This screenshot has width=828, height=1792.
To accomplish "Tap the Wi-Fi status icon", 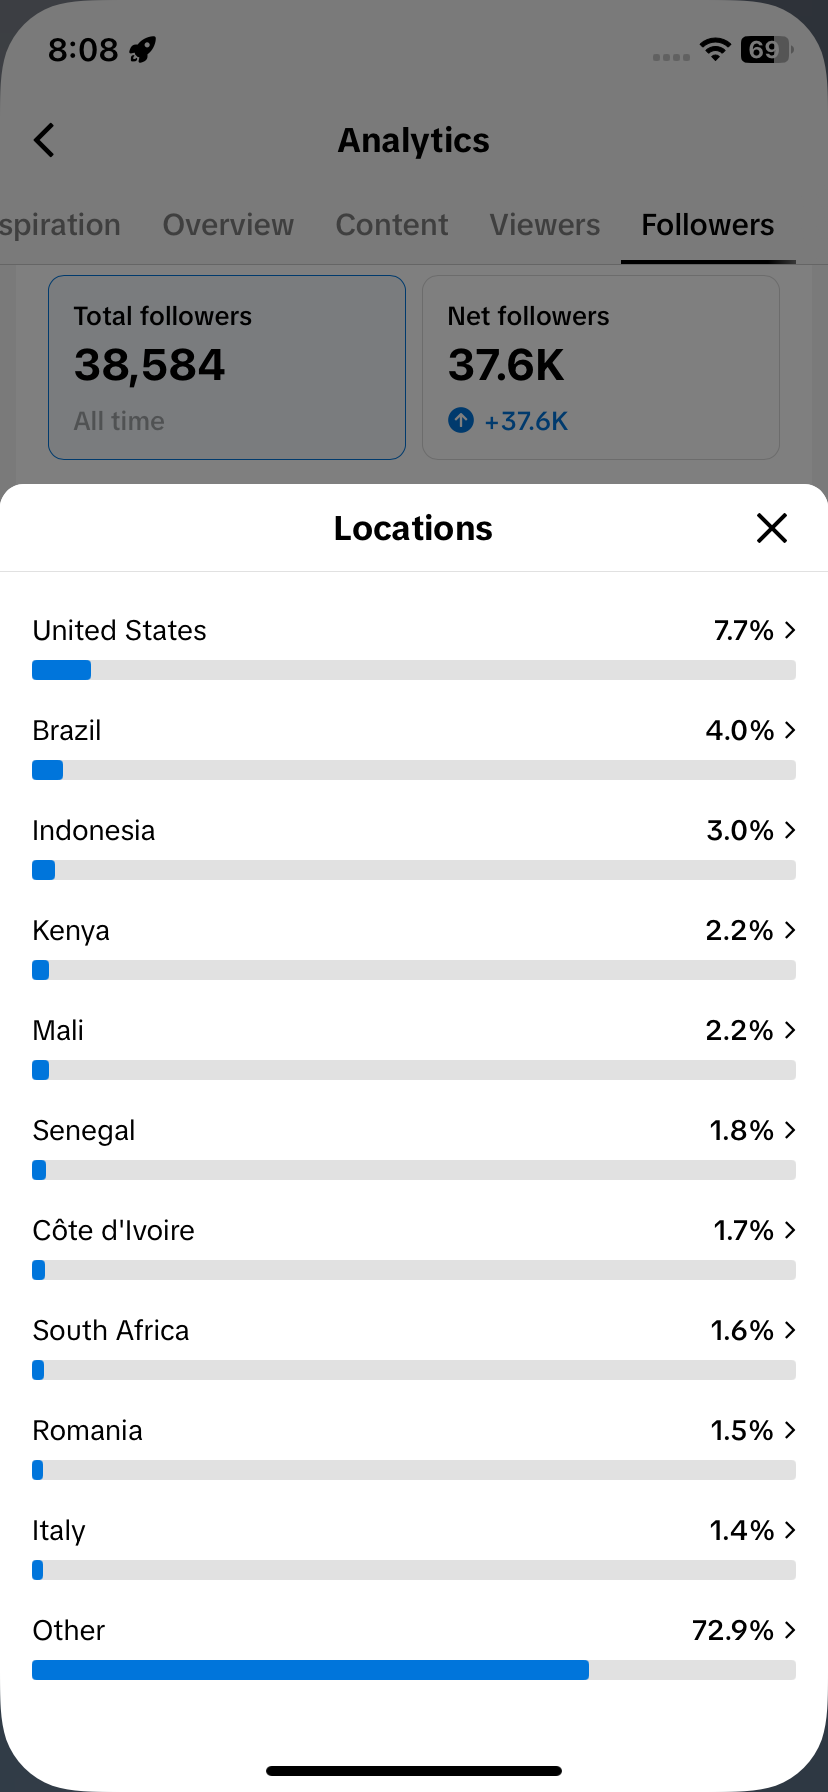I will coord(715,49).
